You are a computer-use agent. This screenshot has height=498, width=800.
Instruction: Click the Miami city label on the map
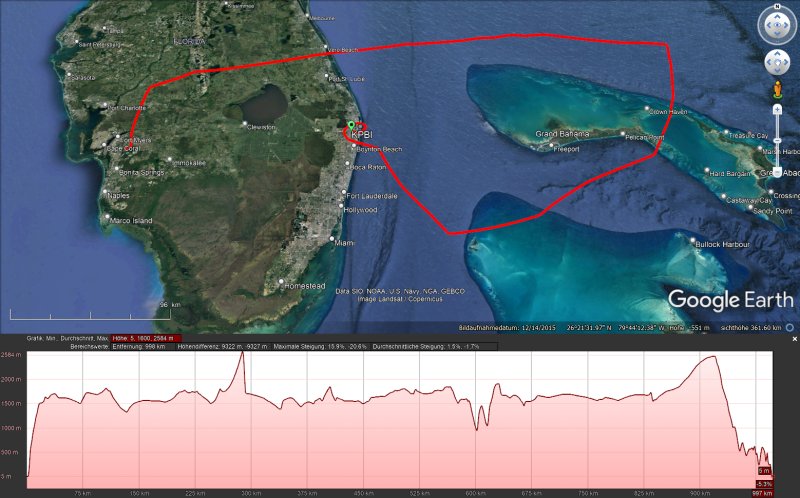click(x=344, y=243)
